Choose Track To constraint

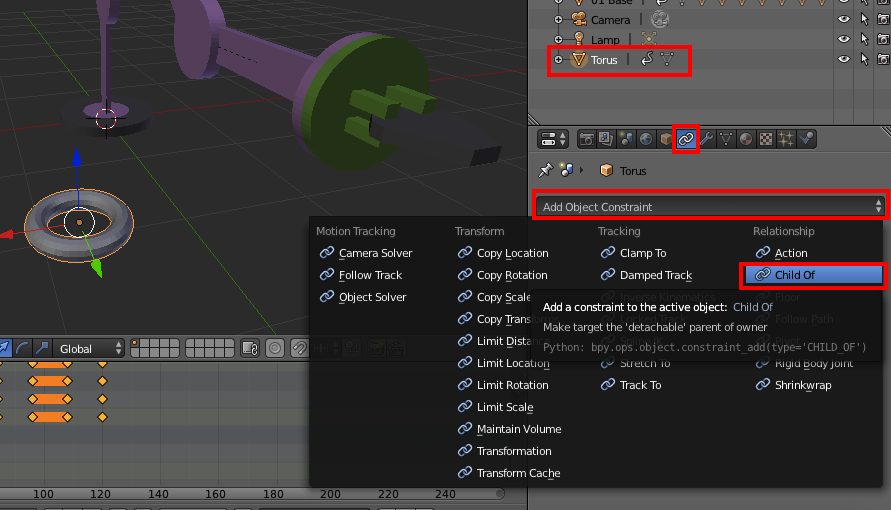coord(631,385)
